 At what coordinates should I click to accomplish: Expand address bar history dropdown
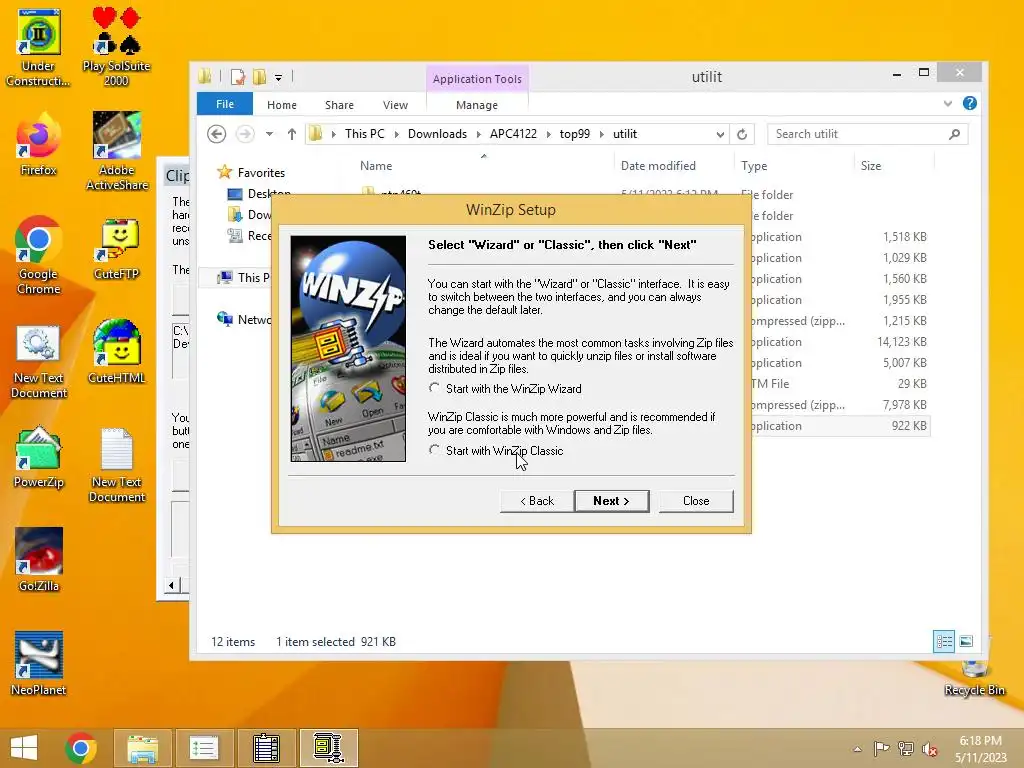720,134
